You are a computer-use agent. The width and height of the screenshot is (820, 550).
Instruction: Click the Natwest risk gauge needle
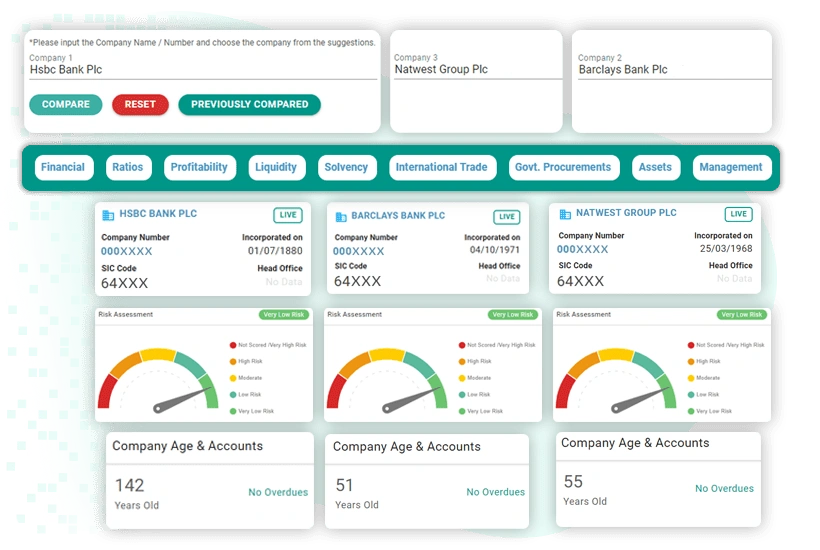tap(641, 399)
